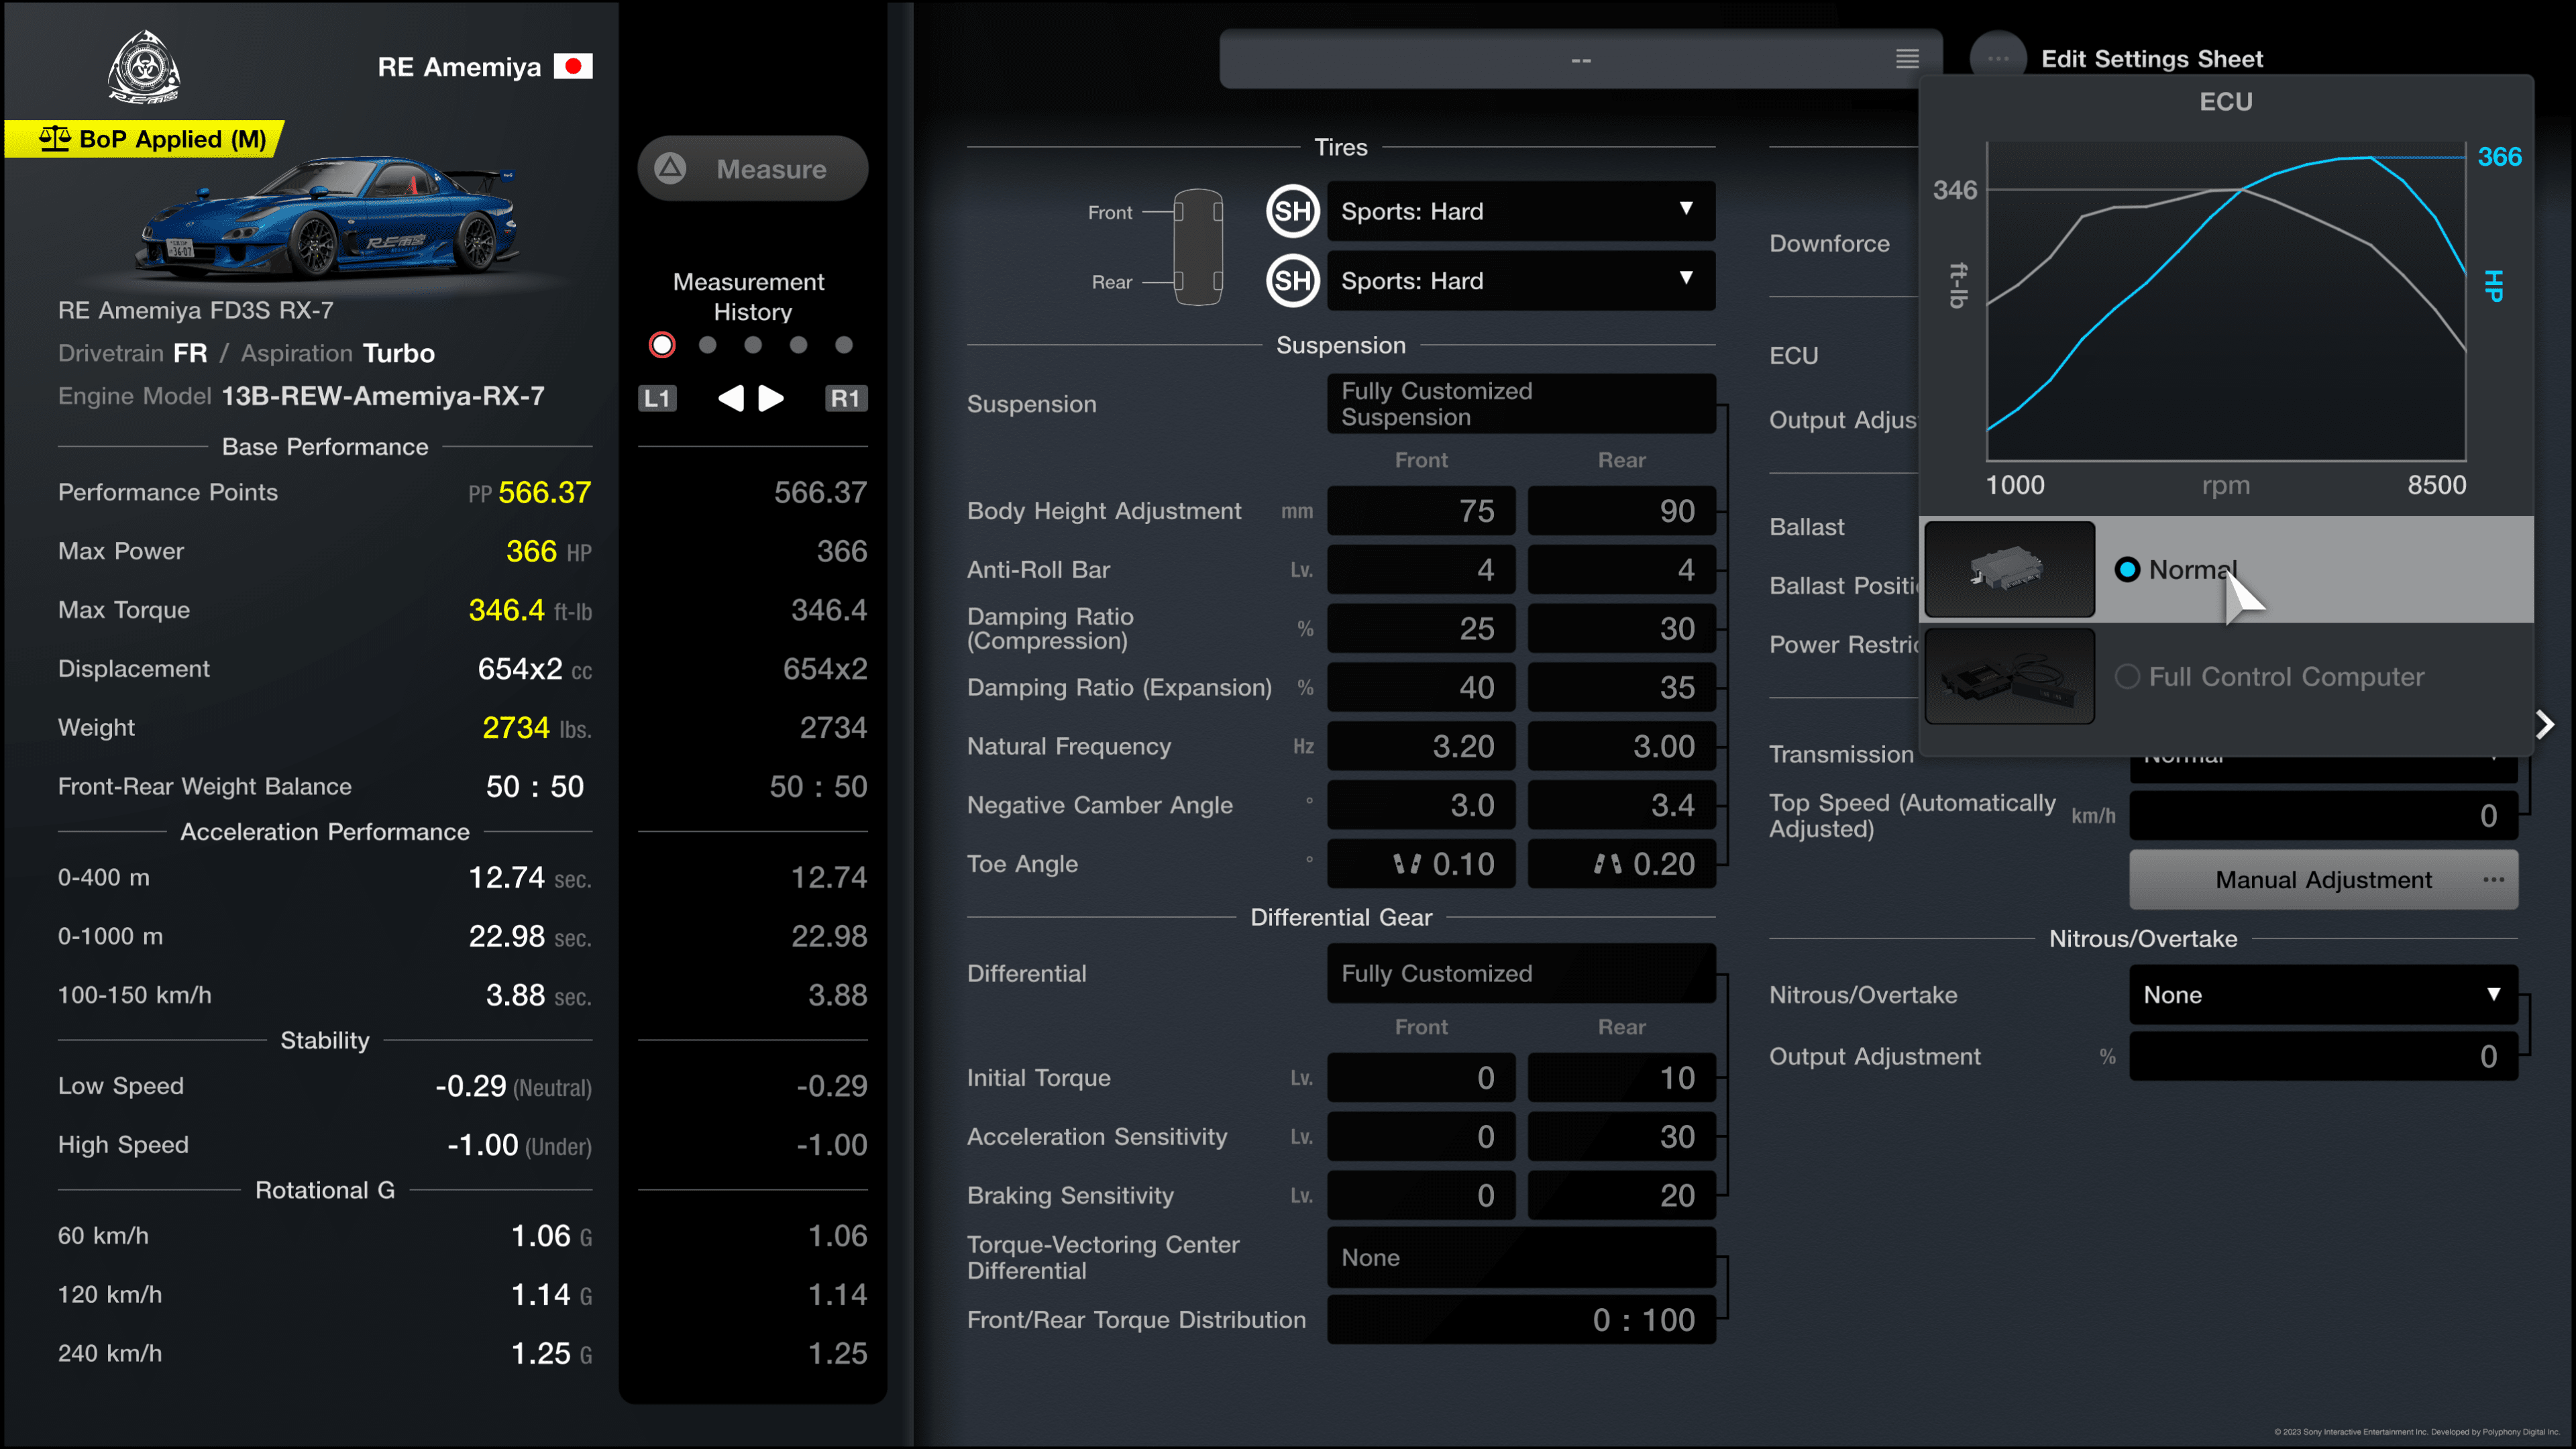Open the Nitrous/Overtake None dropdown
The height and width of the screenshot is (1449, 2576).
click(2323, 994)
